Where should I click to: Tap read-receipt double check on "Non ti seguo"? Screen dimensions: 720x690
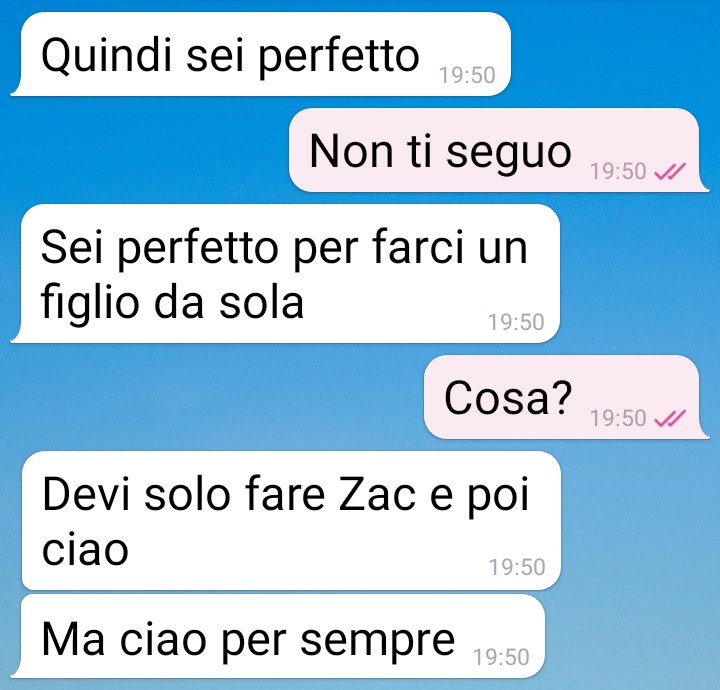click(669, 172)
